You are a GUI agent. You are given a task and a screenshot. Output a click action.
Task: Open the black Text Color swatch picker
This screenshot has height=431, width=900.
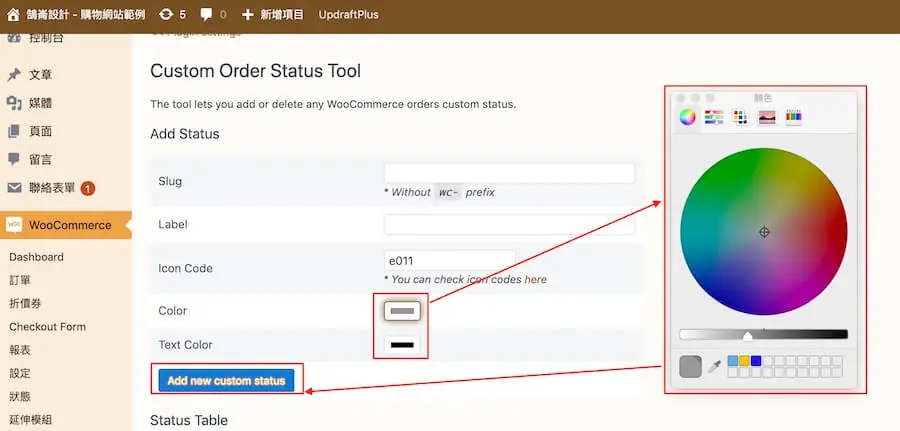[x=402, y=345]
